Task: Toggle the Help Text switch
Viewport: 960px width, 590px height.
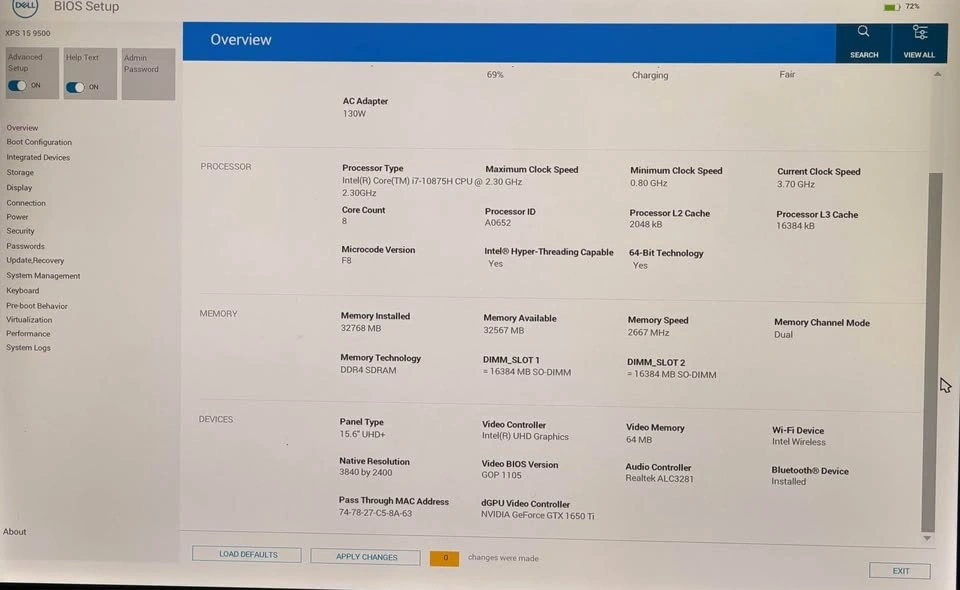Action: click(76, 87)
